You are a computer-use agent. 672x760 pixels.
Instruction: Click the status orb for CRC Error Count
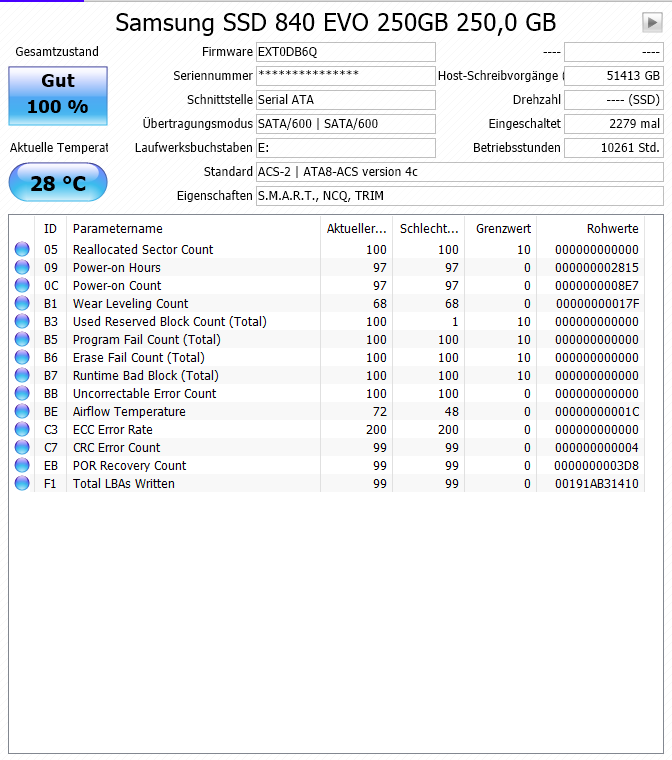click(22, 447)
